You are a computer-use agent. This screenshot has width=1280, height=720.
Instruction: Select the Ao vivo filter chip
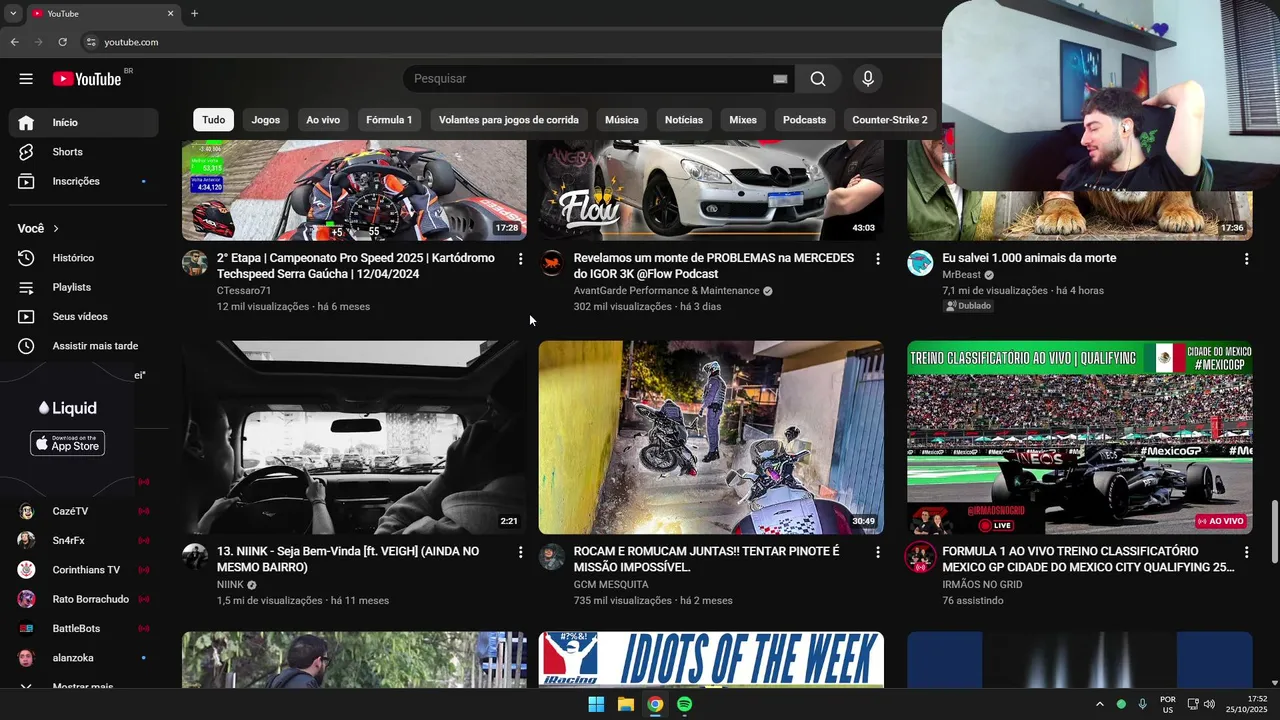coord(323,120)
